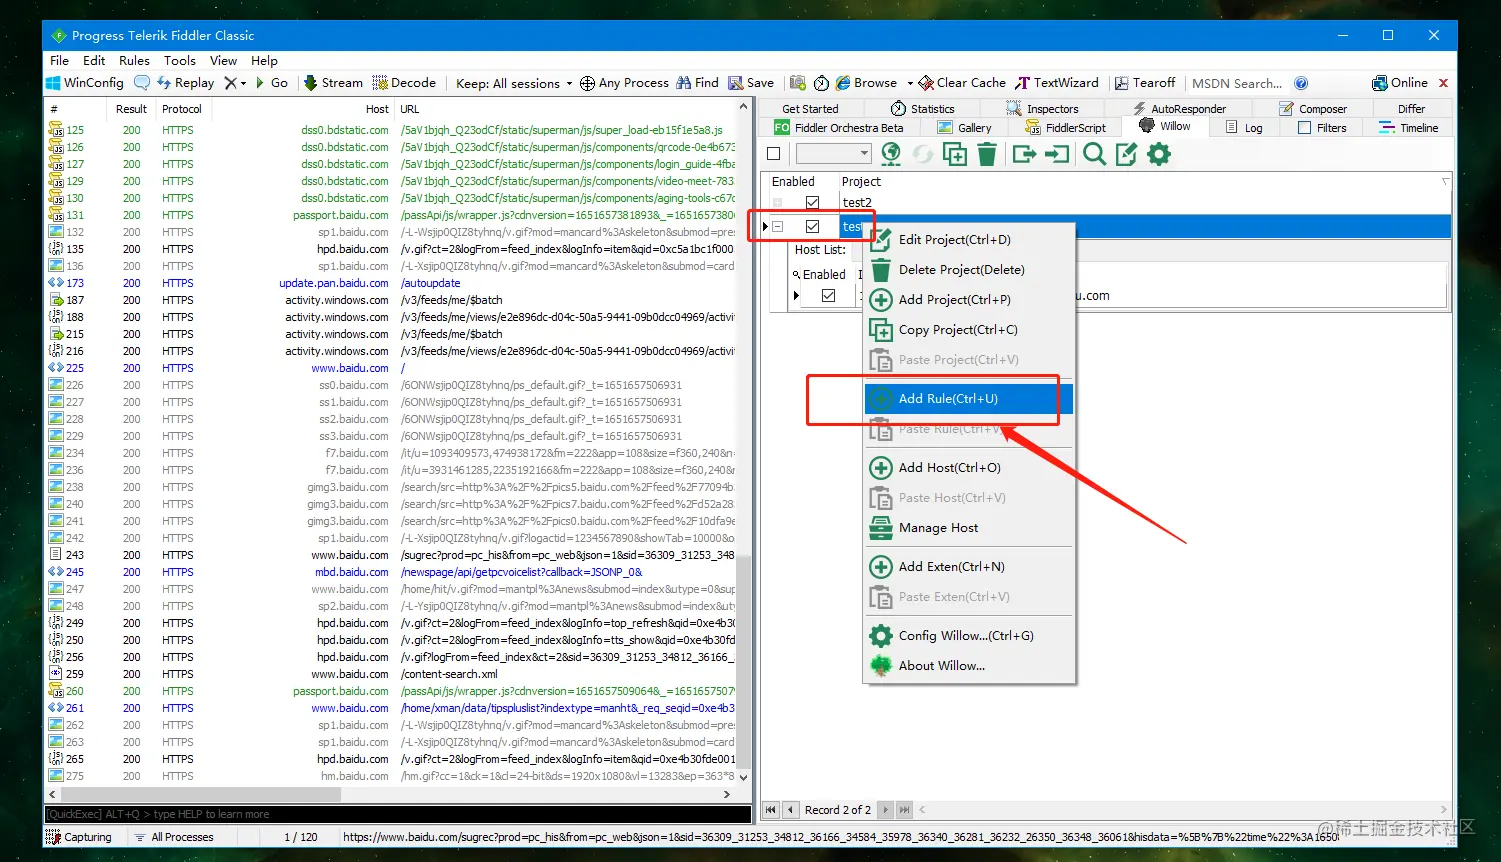Image resolution: width=1501 pixels, height=862 pixels.
Task: Save sessions using toolbar Save
Action: (x=751, y=83)
